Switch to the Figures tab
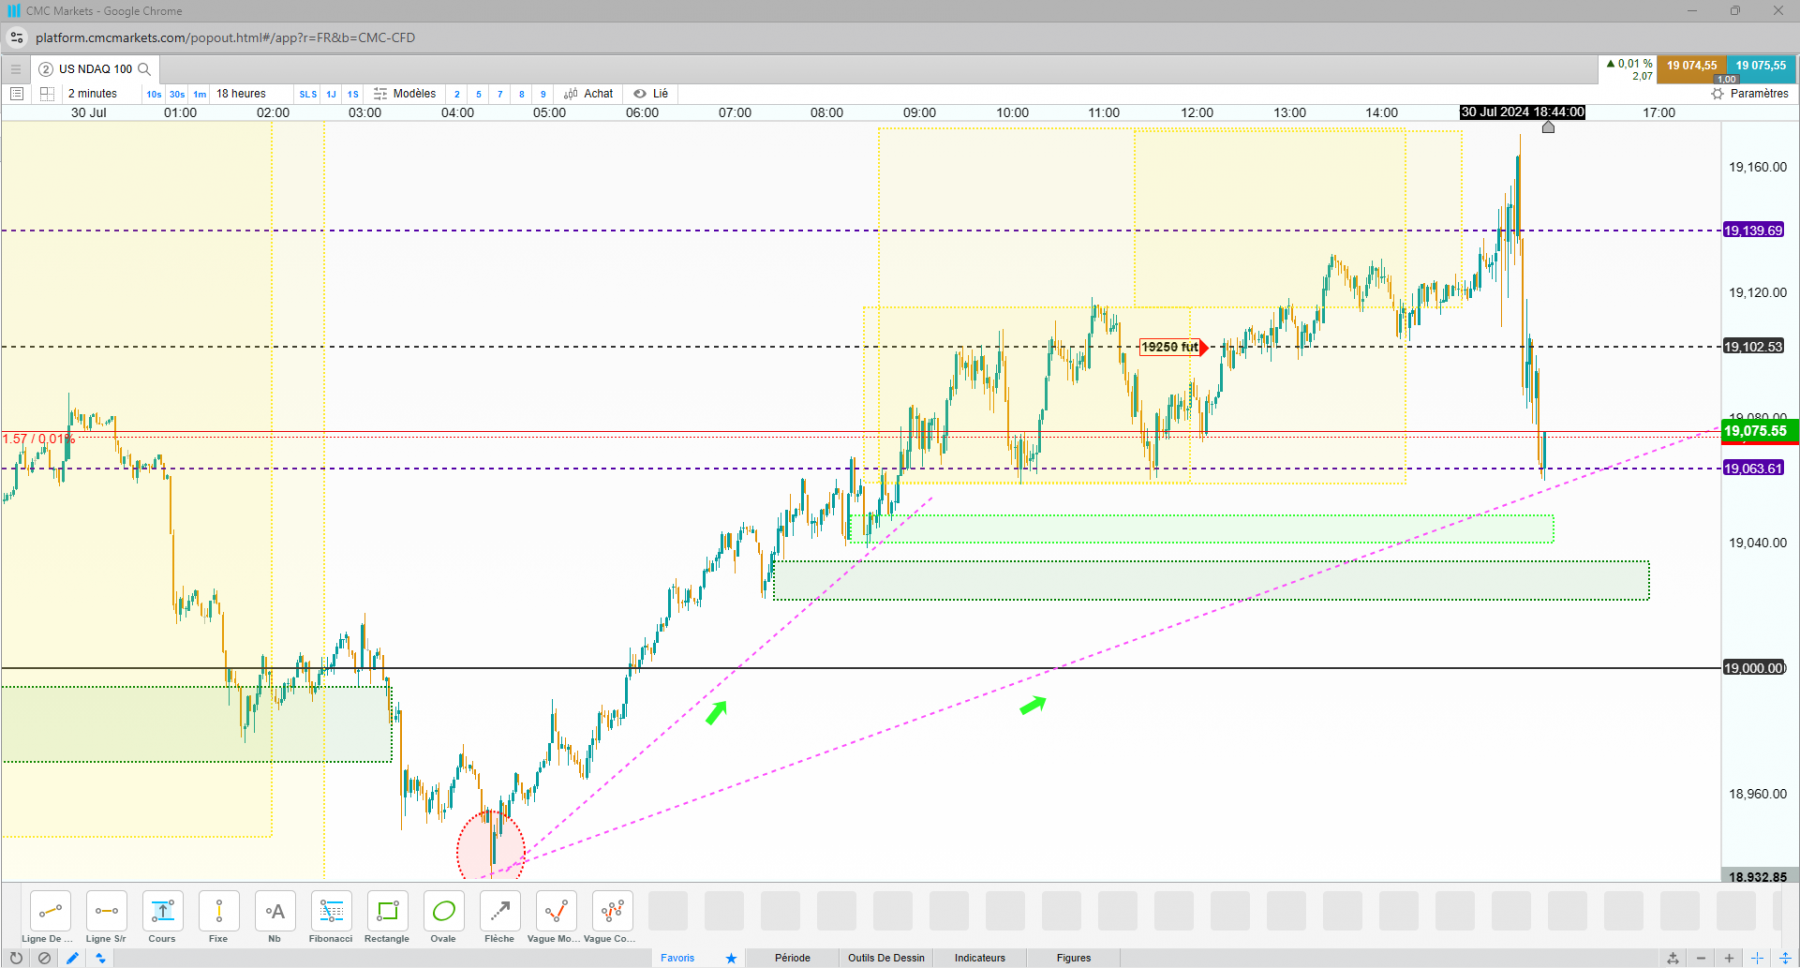The height and width of the screenshot is (968, 1800). [x=1074, y=958]
